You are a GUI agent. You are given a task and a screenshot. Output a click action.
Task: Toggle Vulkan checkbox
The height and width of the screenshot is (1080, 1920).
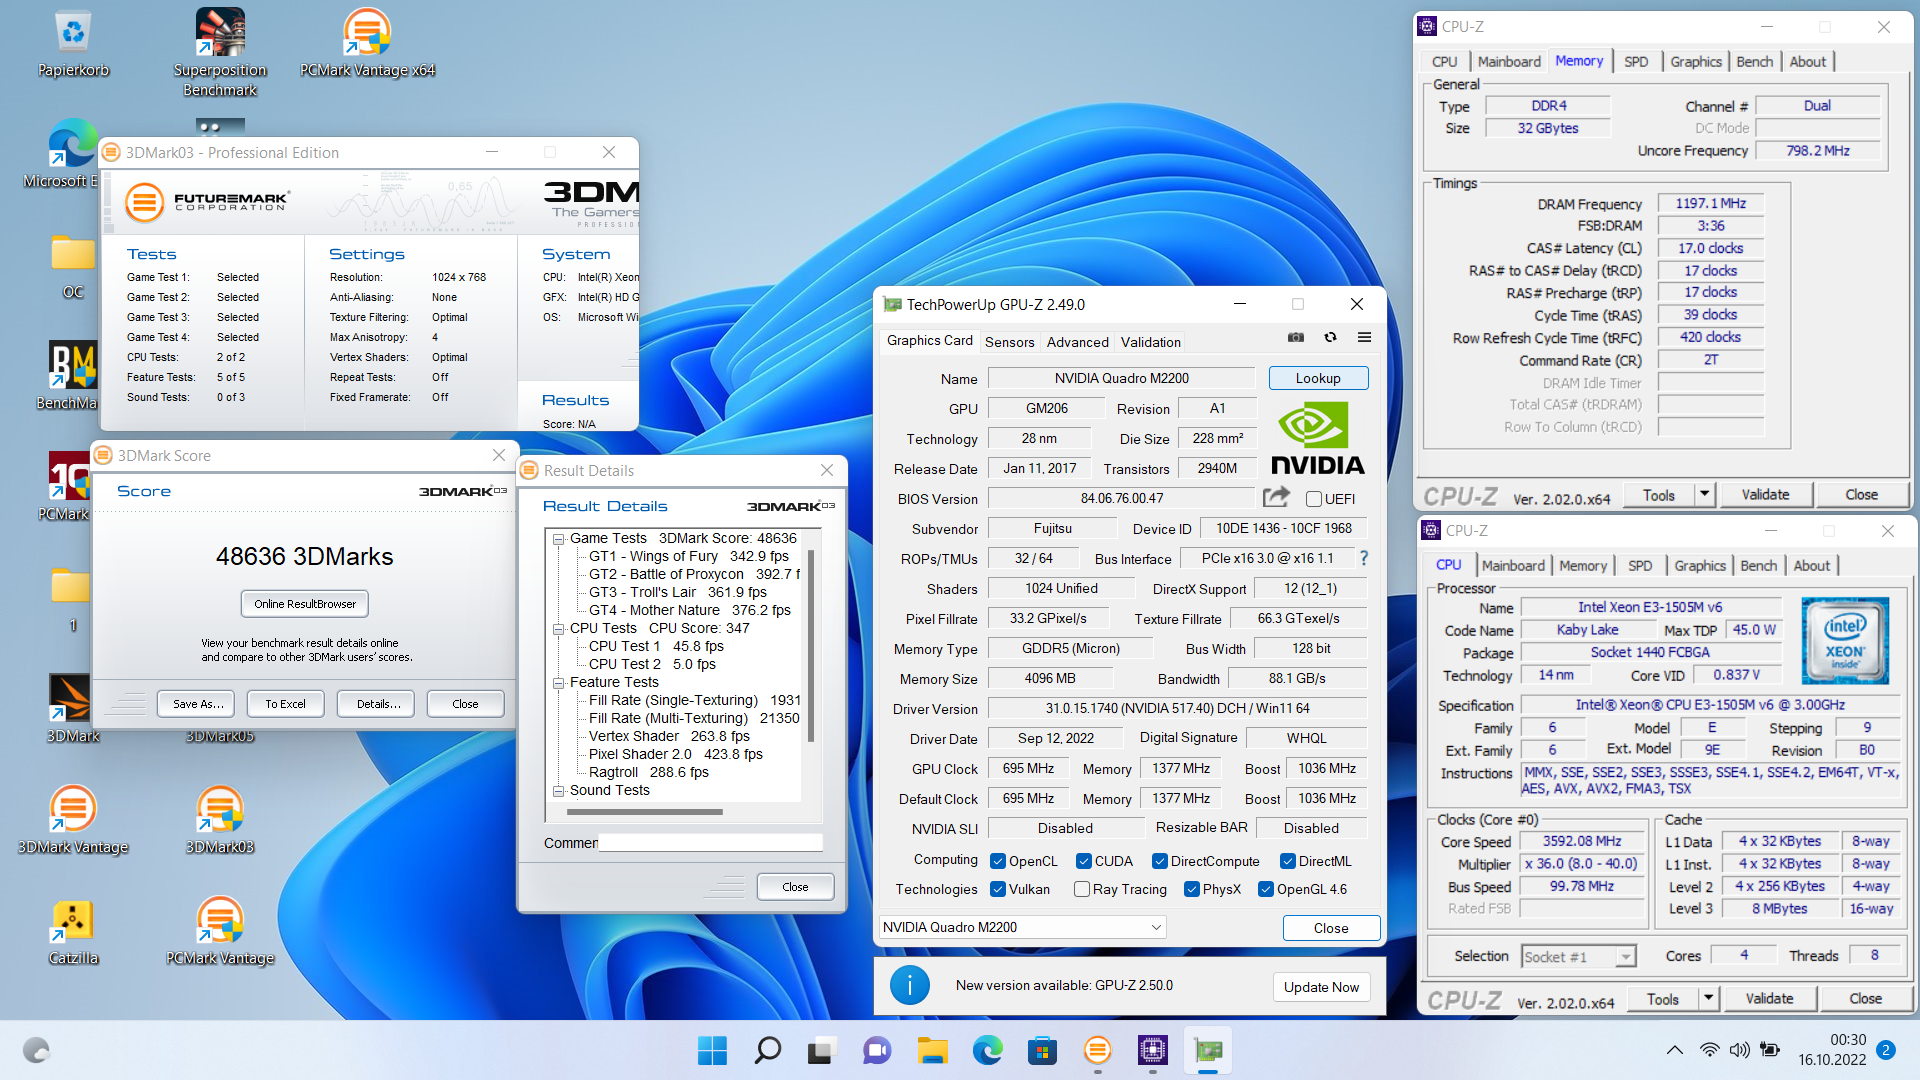[x=997, y=889]
